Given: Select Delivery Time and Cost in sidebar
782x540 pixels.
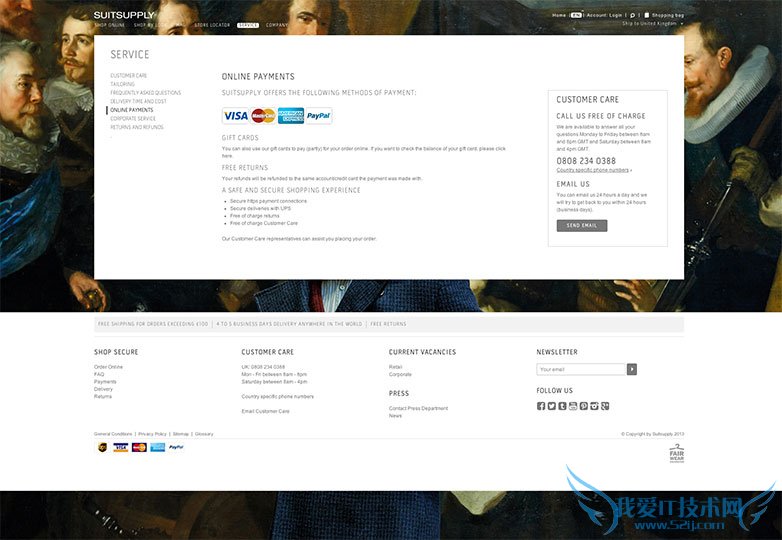Looking at the screenshot, I should click(139, 101).
